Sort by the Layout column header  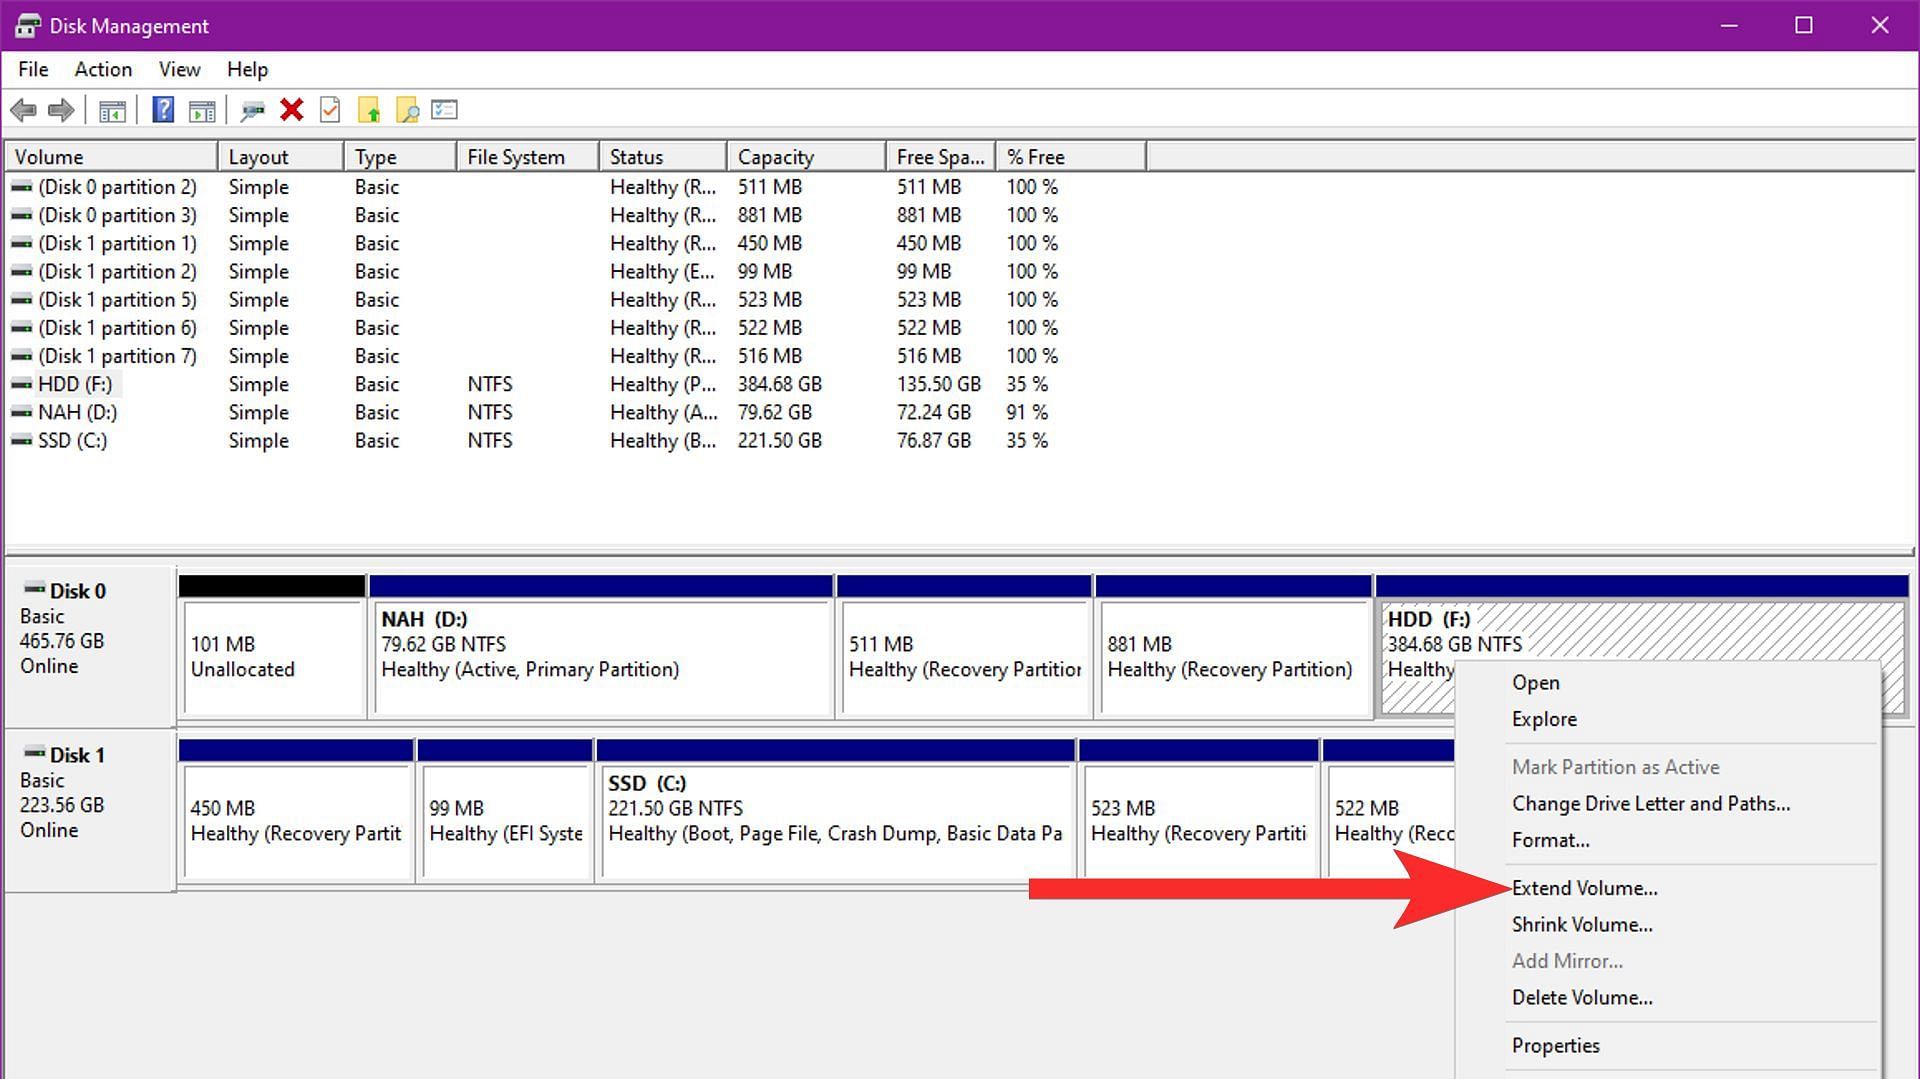[281, 157]
